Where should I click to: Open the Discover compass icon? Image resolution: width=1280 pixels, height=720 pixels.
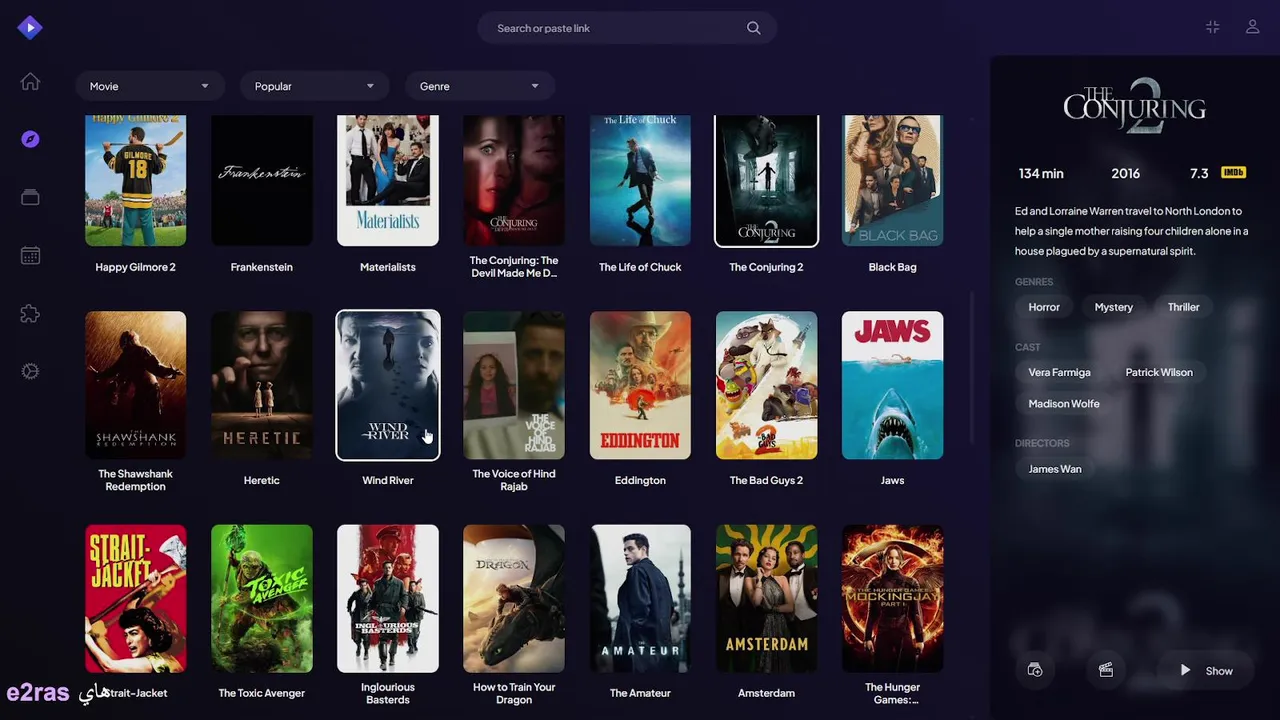click(30, 139)
